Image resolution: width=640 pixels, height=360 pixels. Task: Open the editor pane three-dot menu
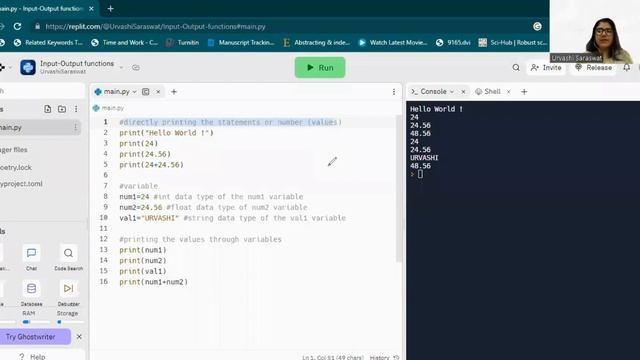coord(394,92)
